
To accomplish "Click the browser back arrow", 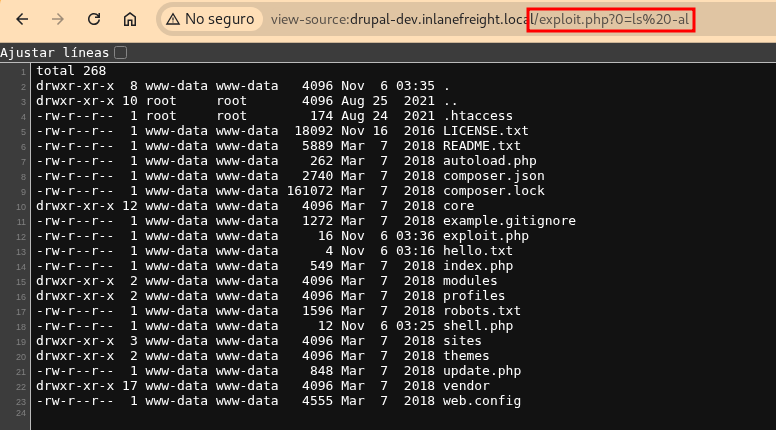I will pyautogui.click(x=22, y=19).
